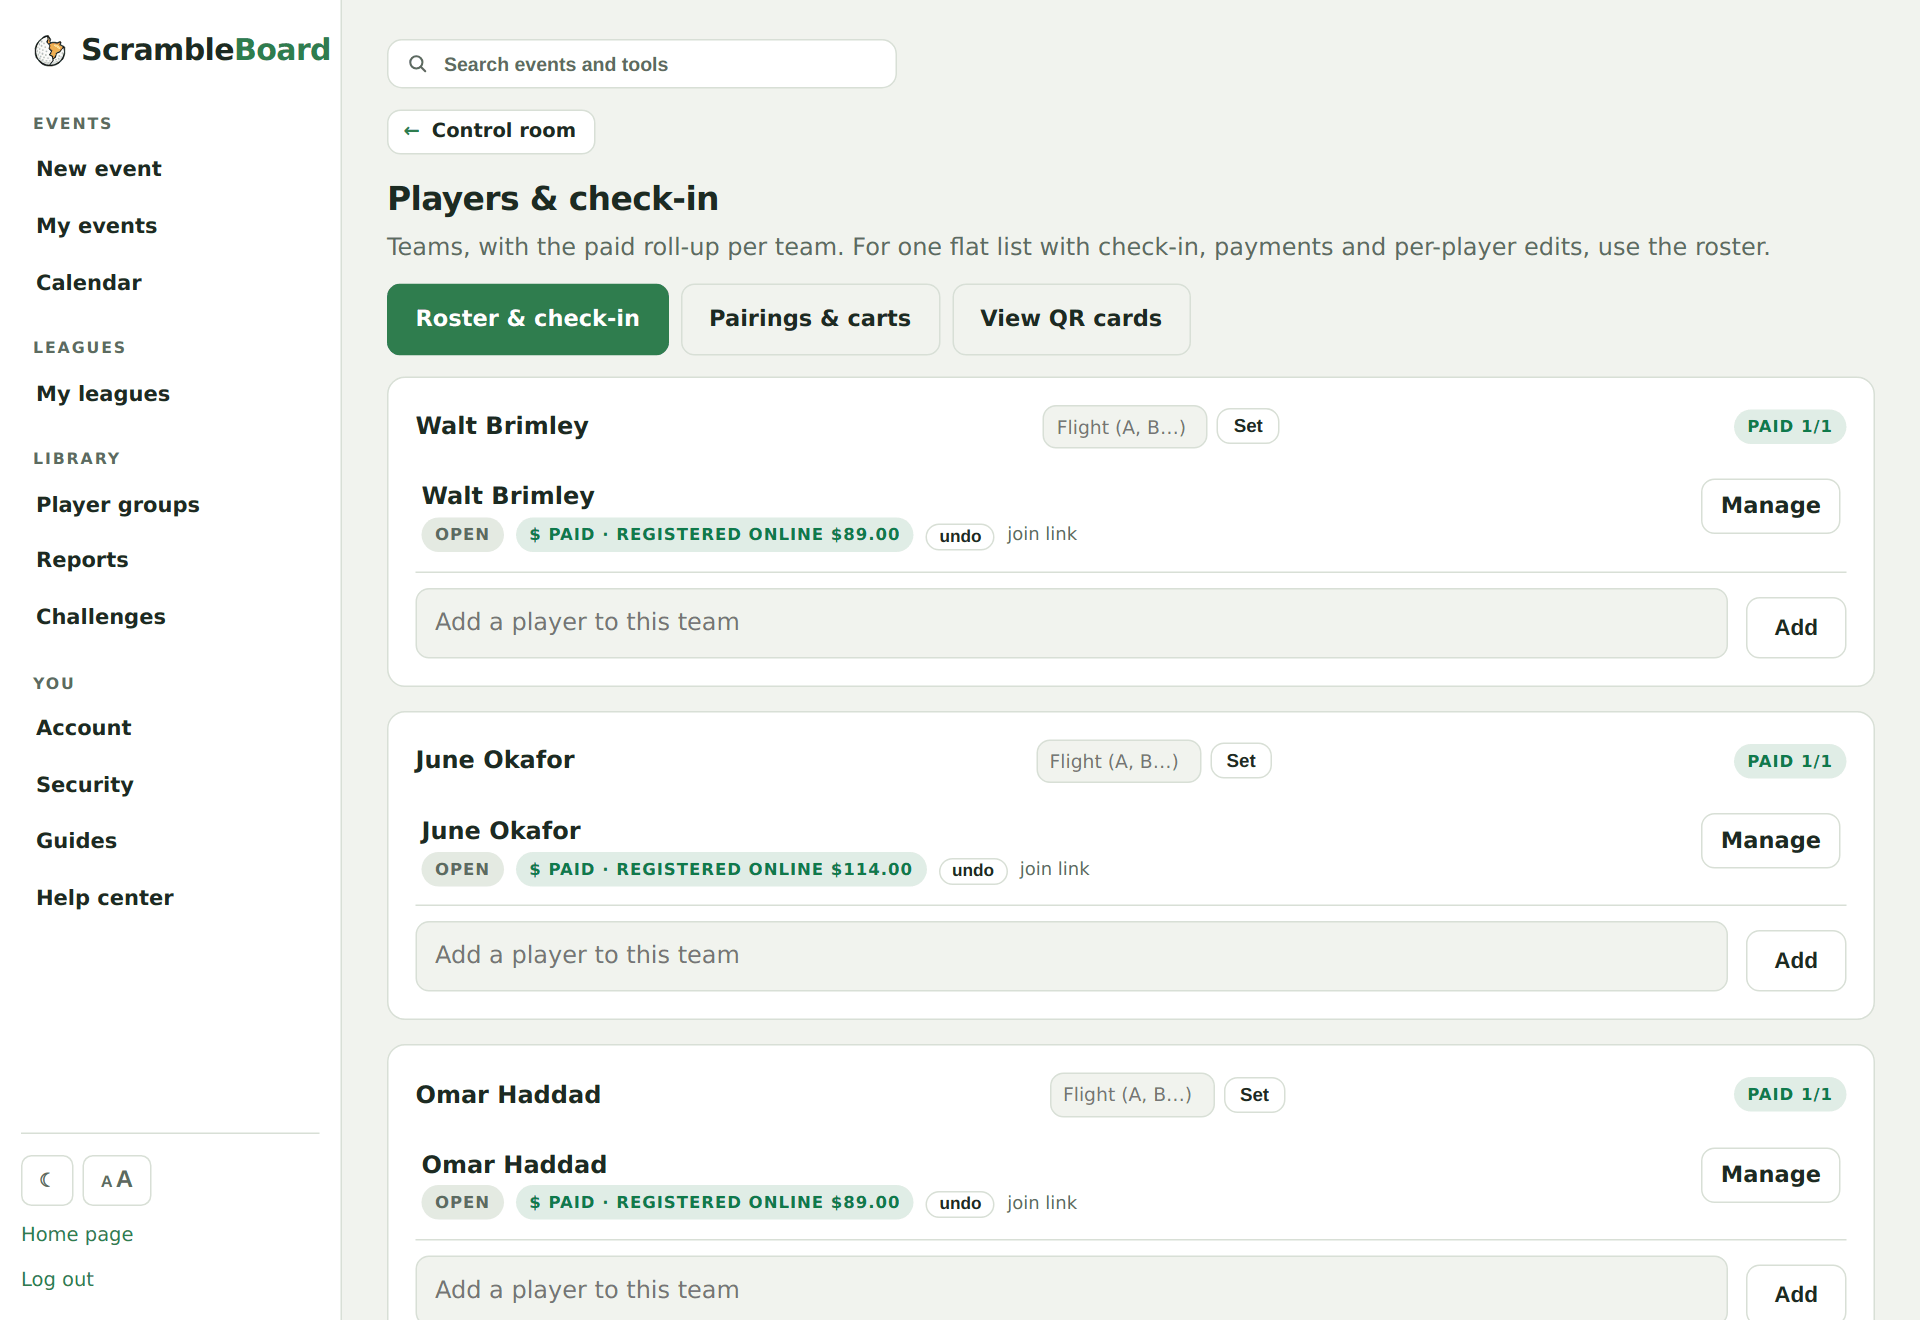Image resolution: width=1920 pixels, height=1320 pixels.
Task: Set flight for Walt Brimley team
Action: [1248, 426]
